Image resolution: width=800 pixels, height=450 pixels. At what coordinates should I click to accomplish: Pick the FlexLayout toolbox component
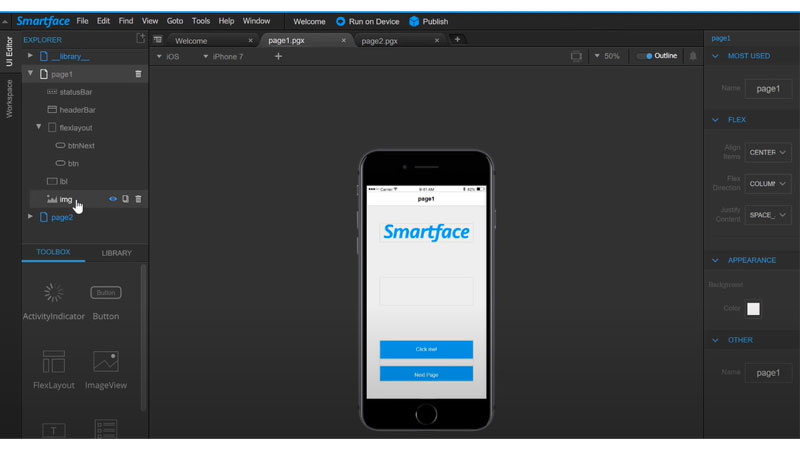pyautogui.click(x=54, y=370)
